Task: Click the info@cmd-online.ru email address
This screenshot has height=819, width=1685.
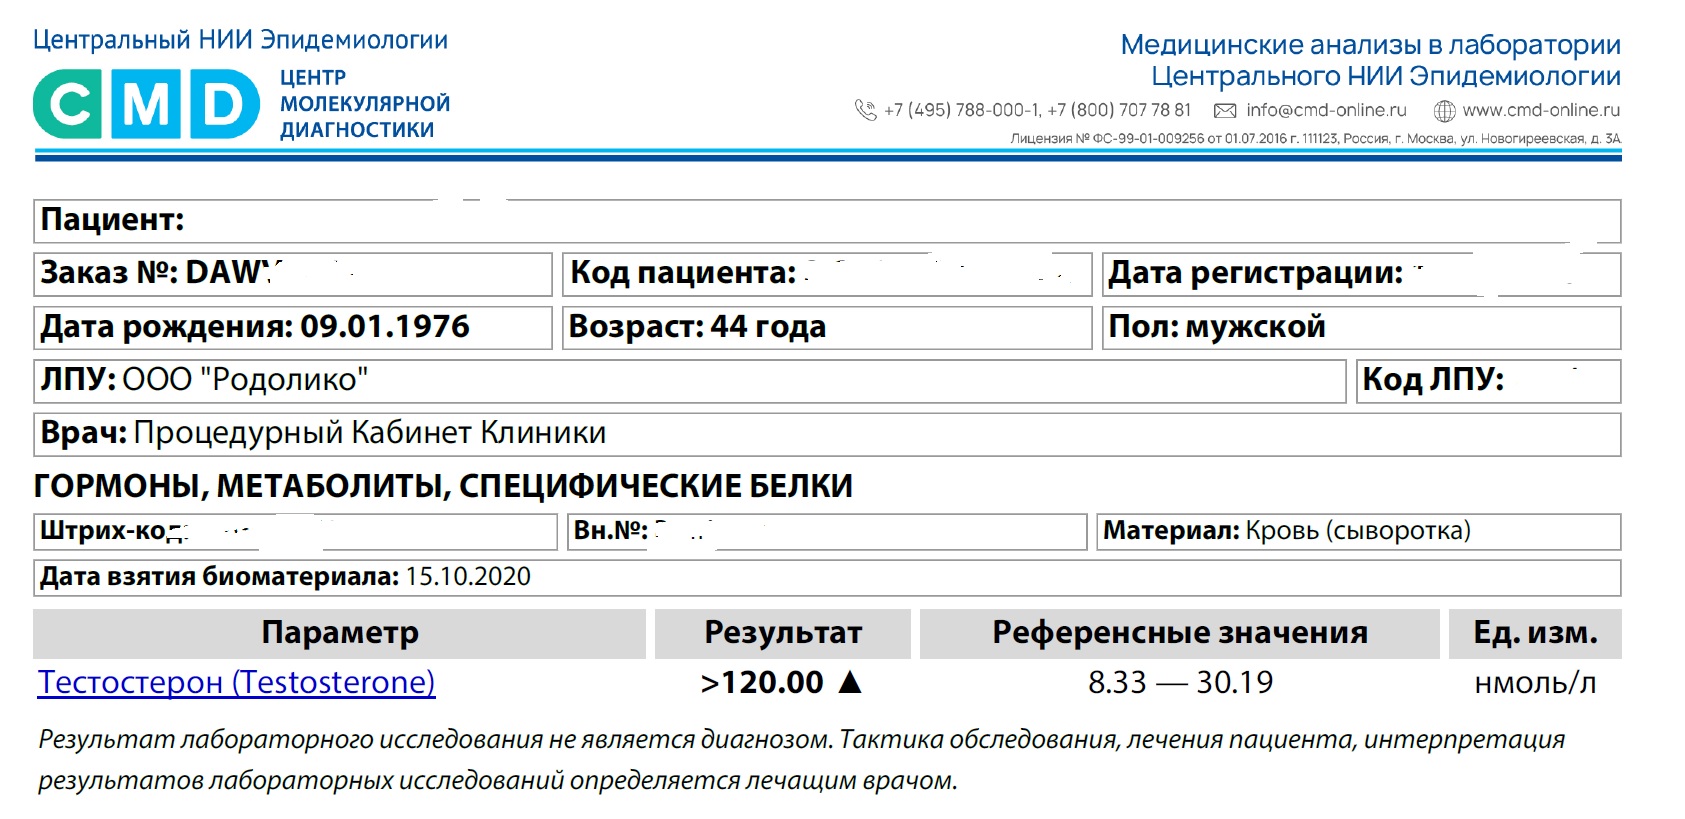Action: tap(1326, 110)
